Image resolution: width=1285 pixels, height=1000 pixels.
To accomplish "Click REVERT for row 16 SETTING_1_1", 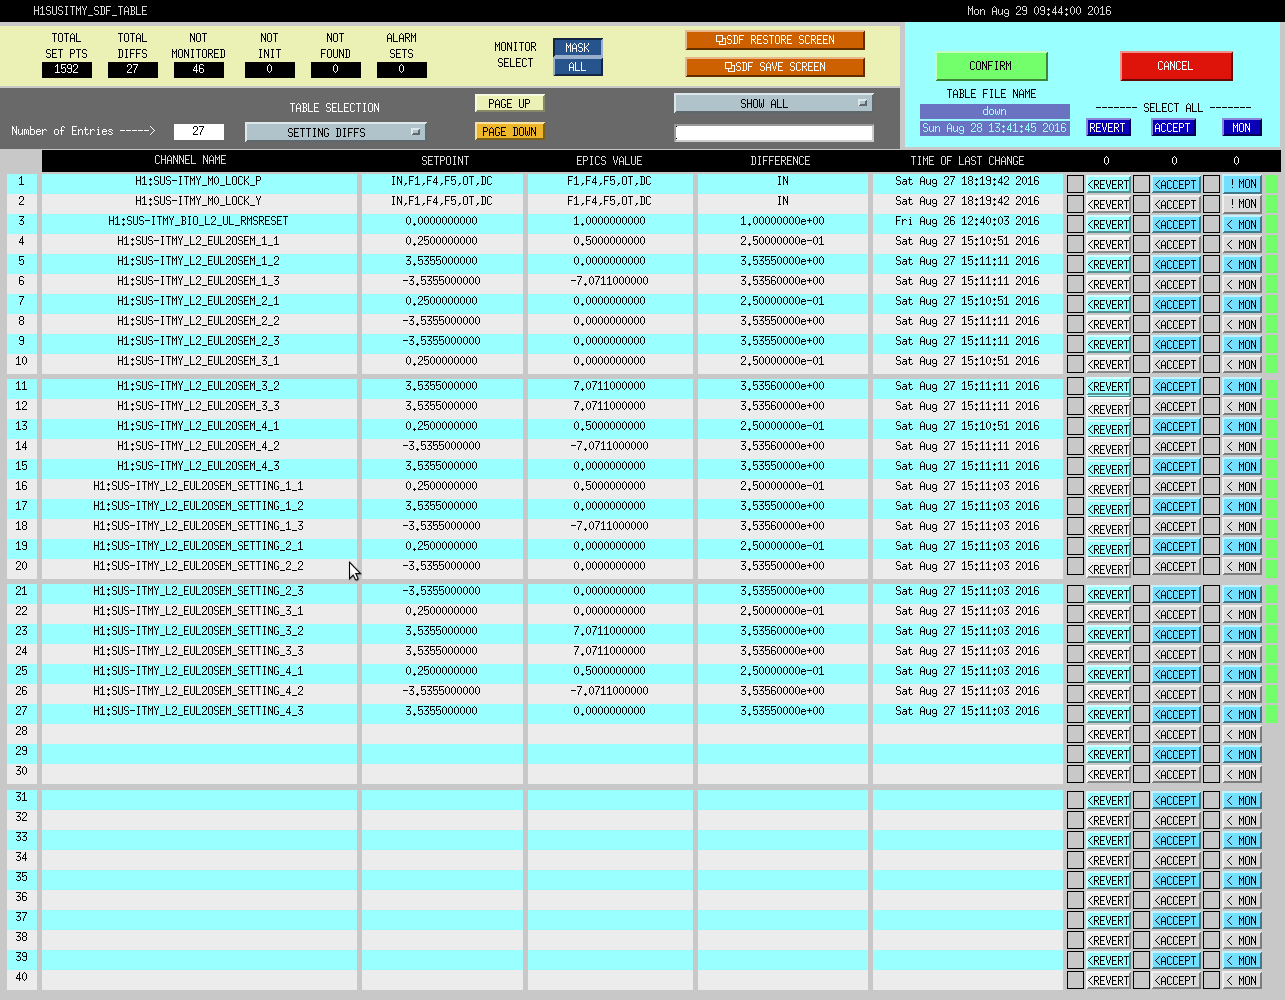I will pos(1108,488).
